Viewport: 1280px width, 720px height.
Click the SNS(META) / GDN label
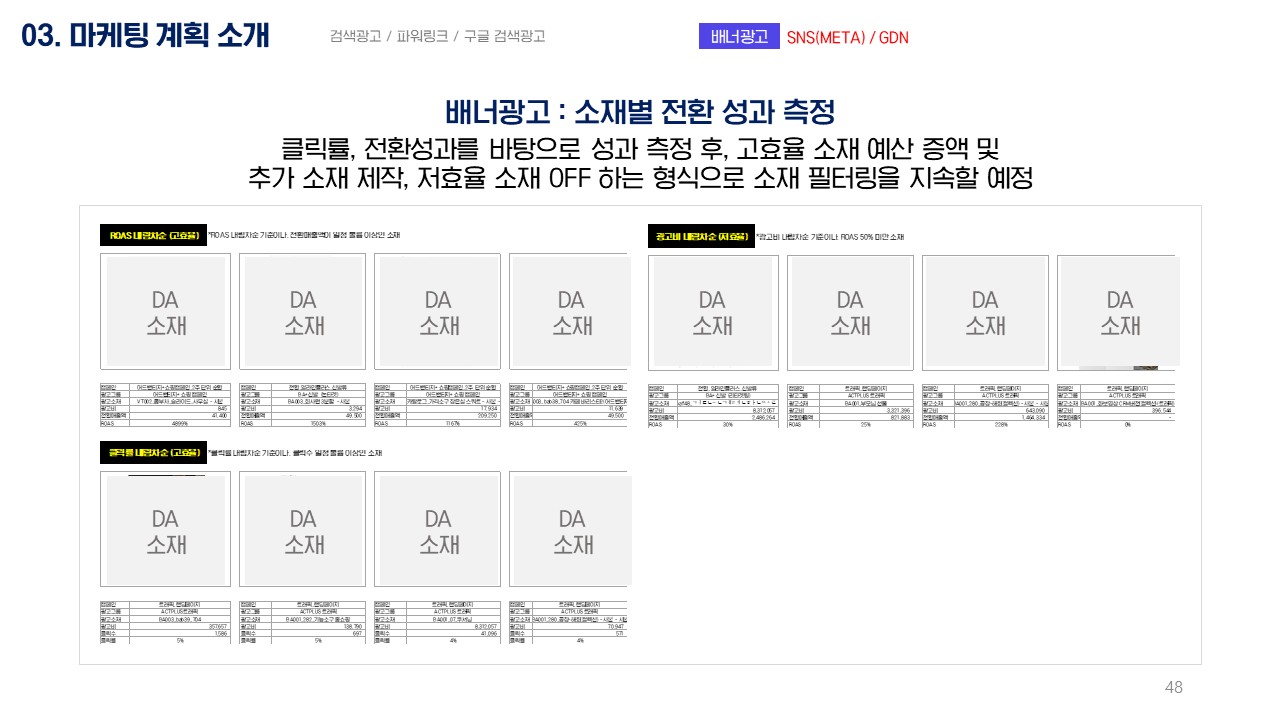(847, 38)
